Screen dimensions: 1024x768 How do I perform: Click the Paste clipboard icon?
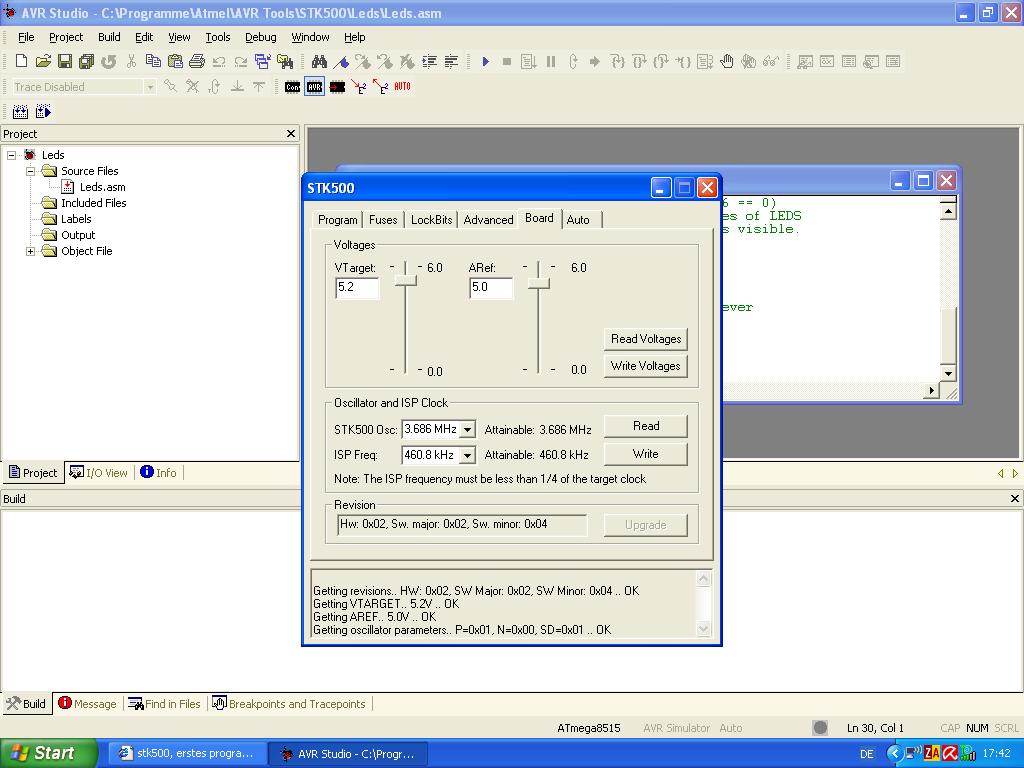point(175,61)
